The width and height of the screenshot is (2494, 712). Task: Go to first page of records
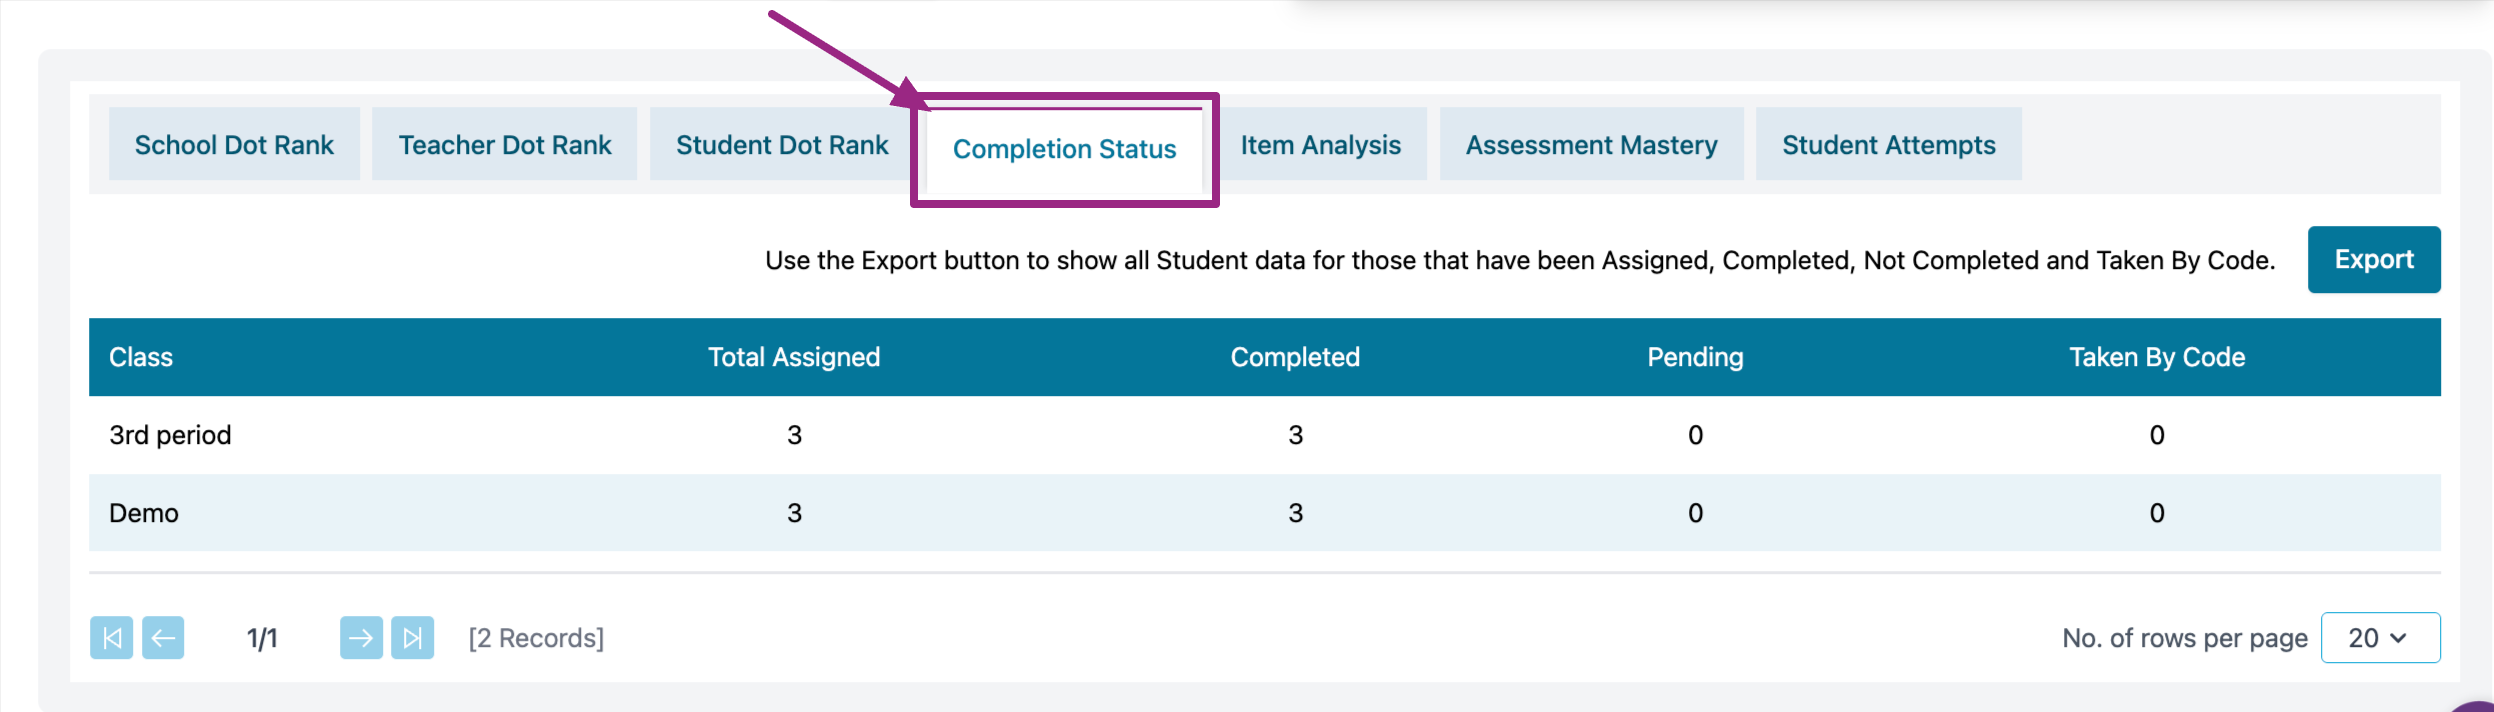pos(111,638)
